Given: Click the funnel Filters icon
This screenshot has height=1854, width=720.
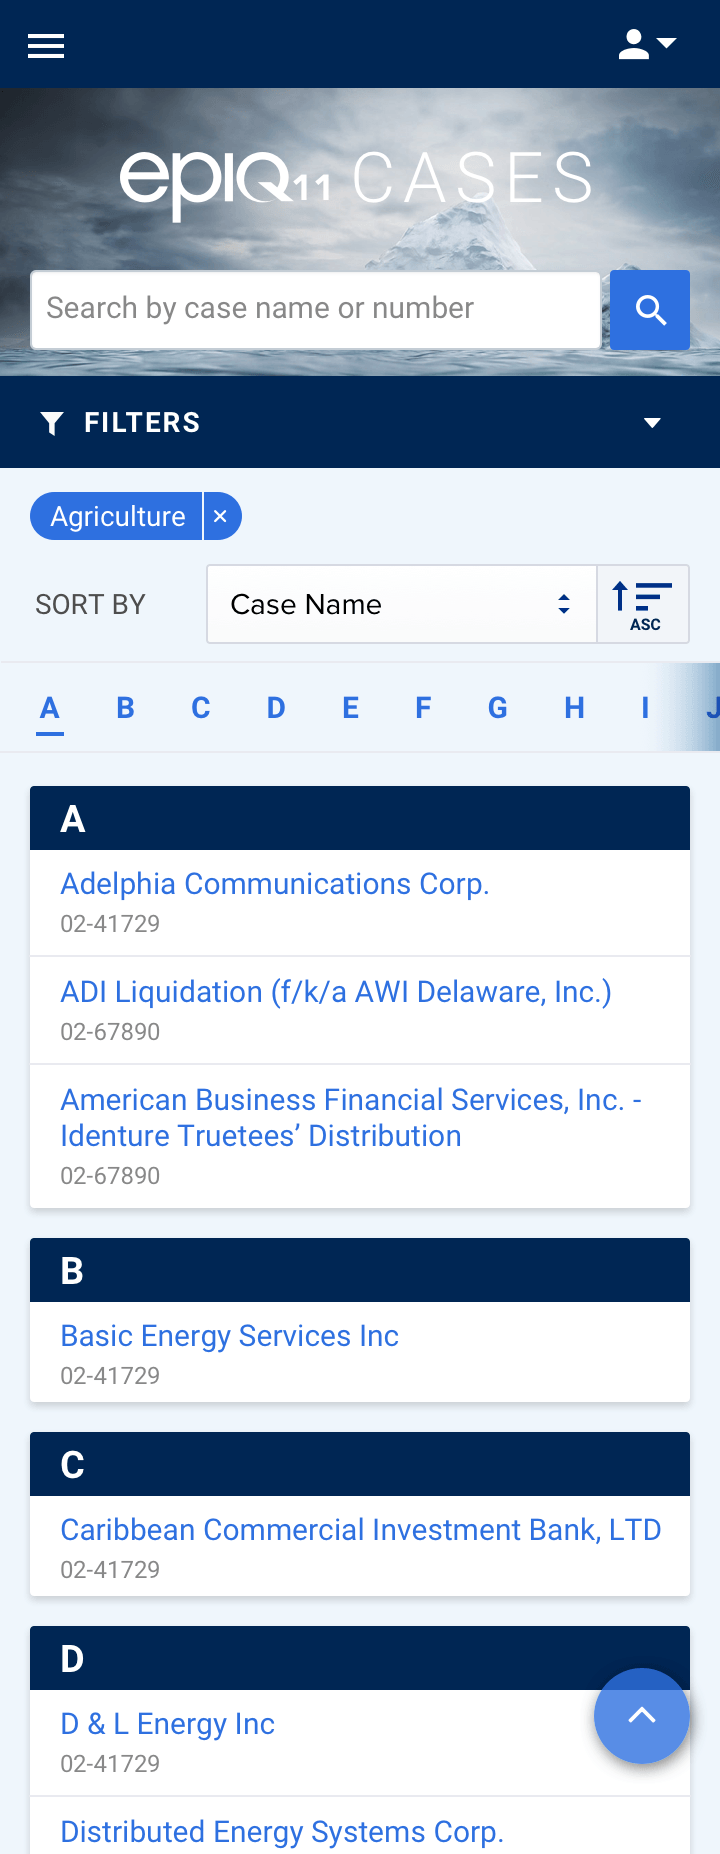Looking at the screenshot, I should pyautogui.click(x=52, y=423).
